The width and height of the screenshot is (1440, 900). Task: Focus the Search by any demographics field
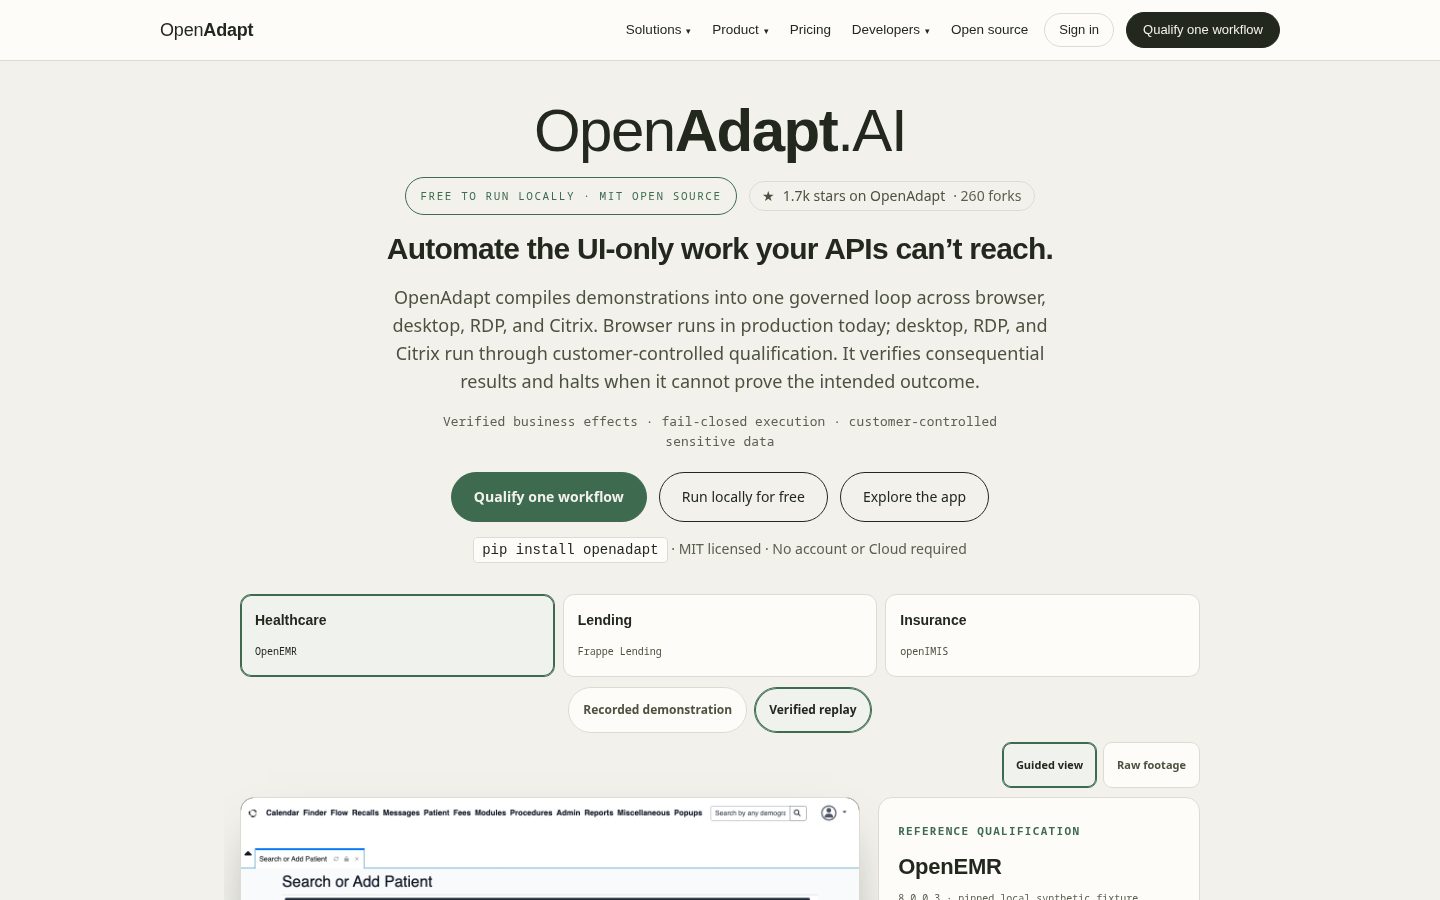coord(750,813)
